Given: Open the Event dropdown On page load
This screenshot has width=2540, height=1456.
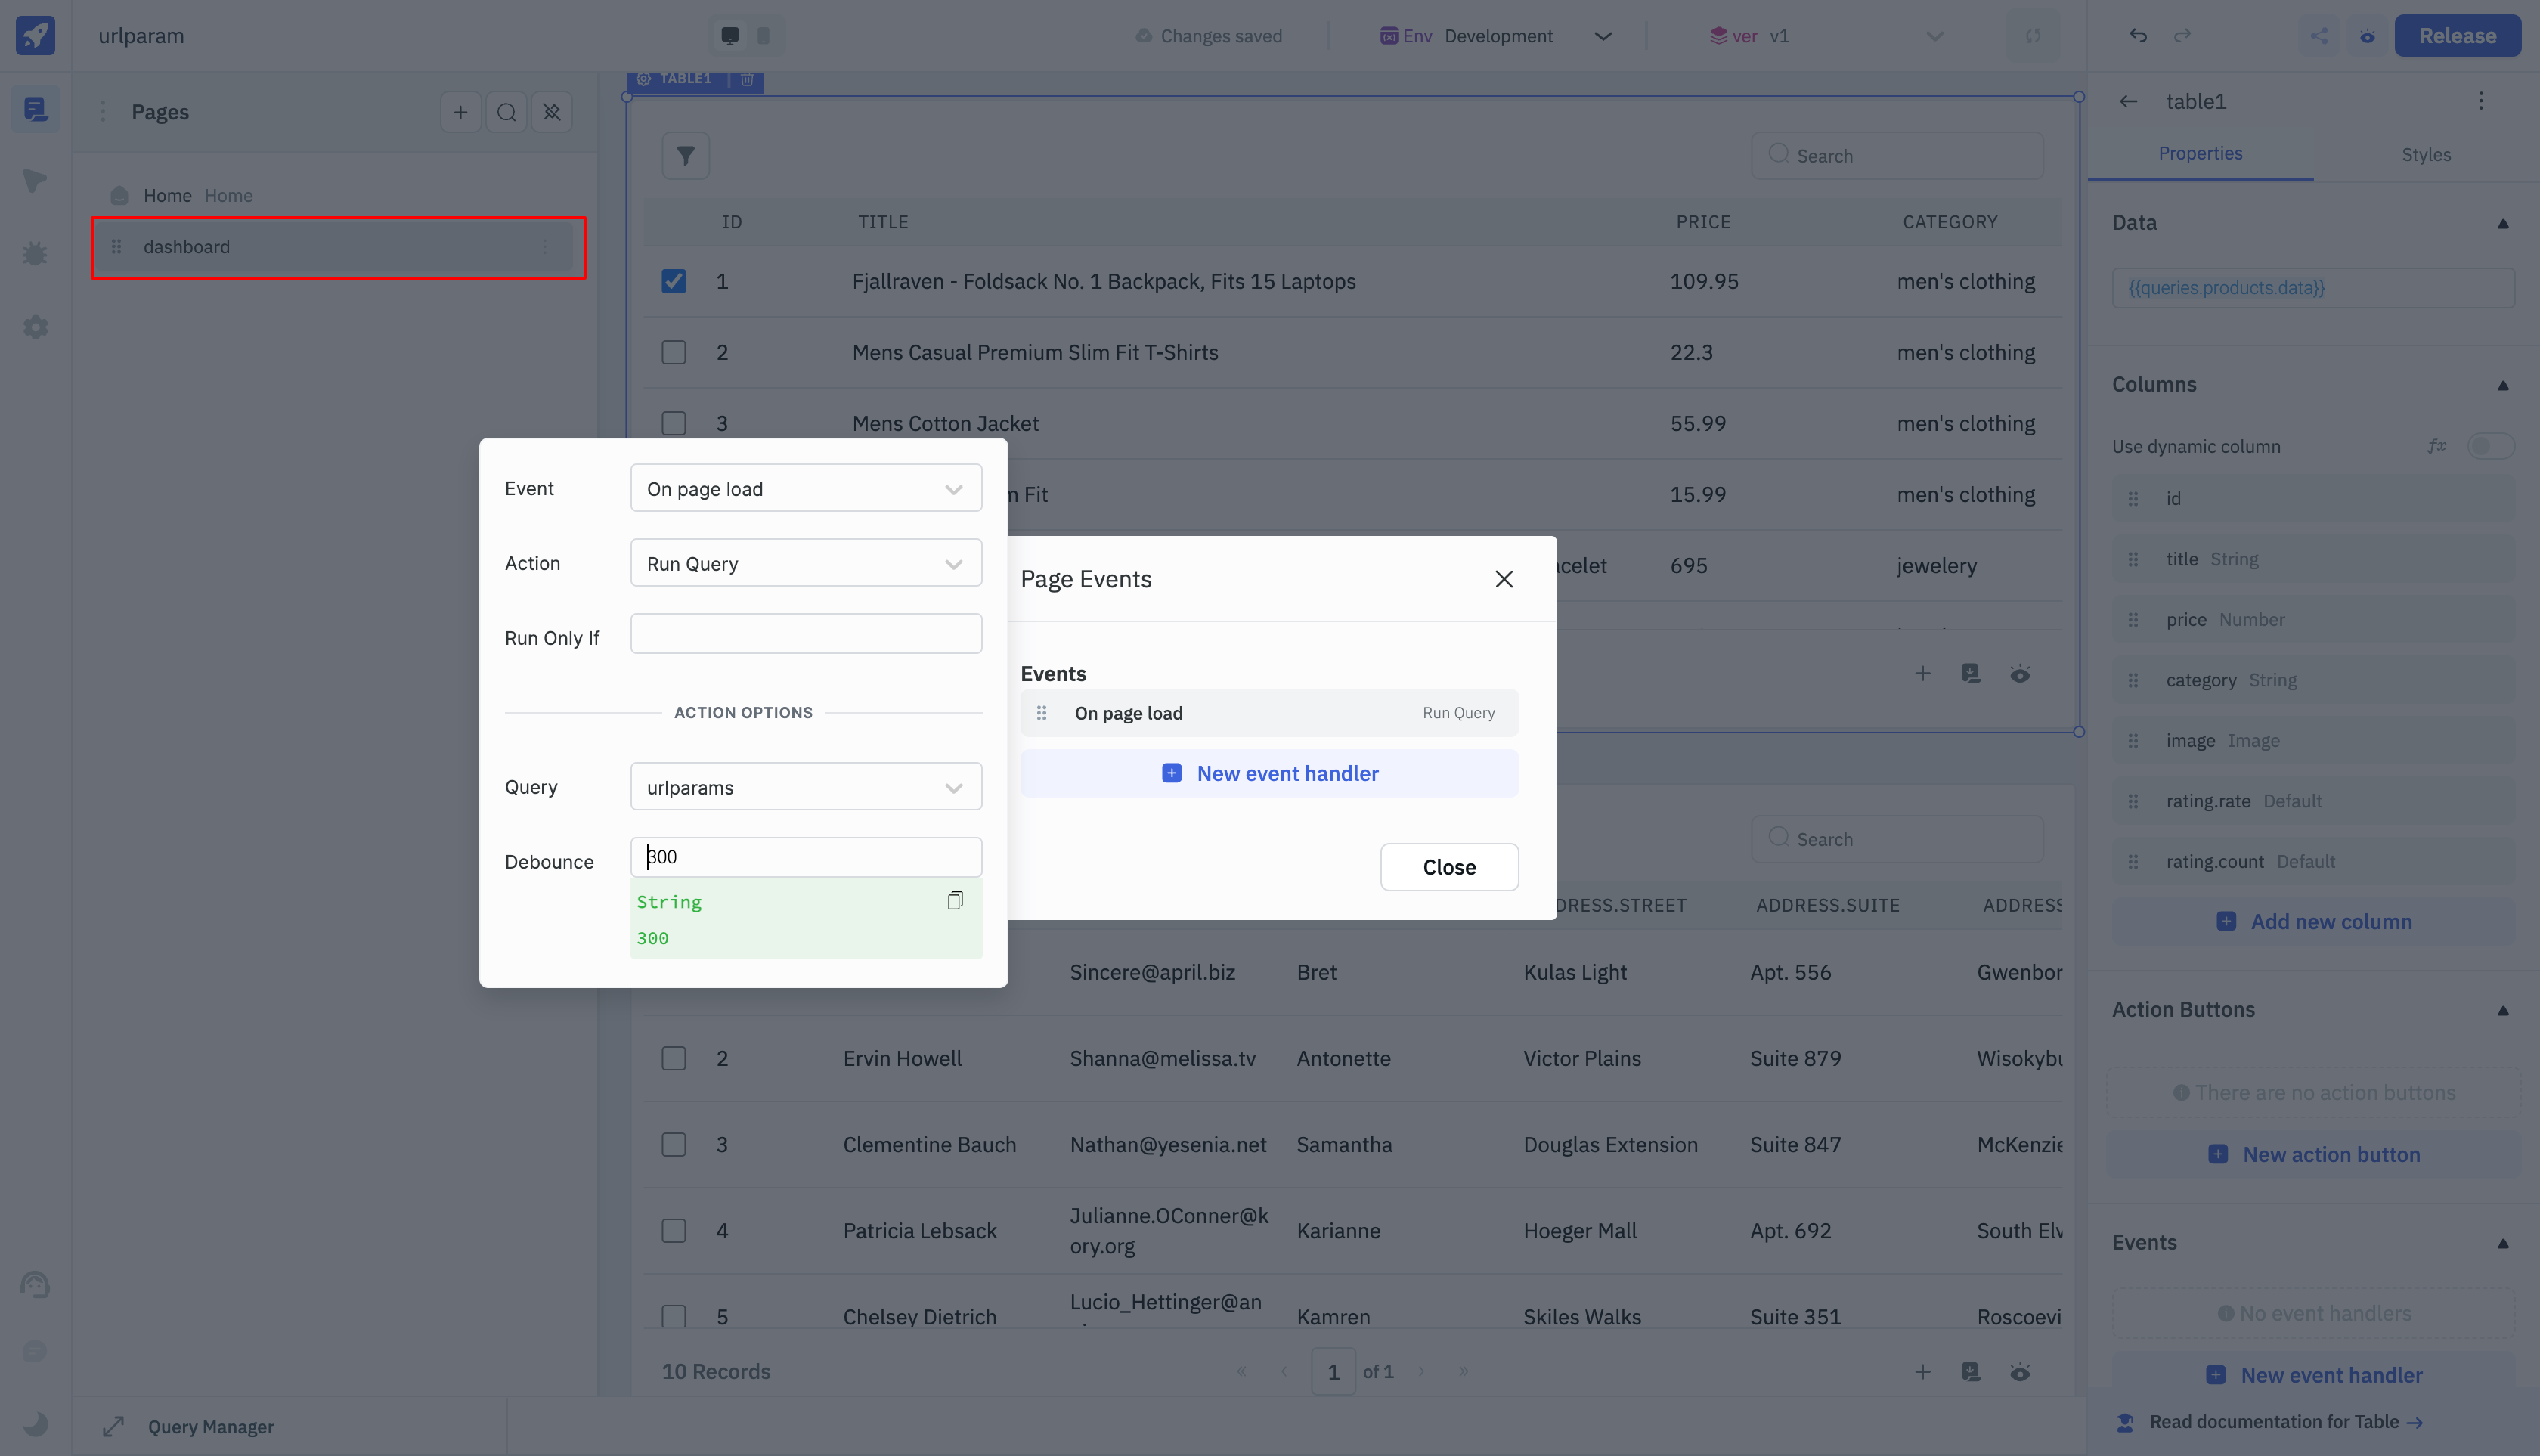Looking at the screenshot, I should 805,489.
